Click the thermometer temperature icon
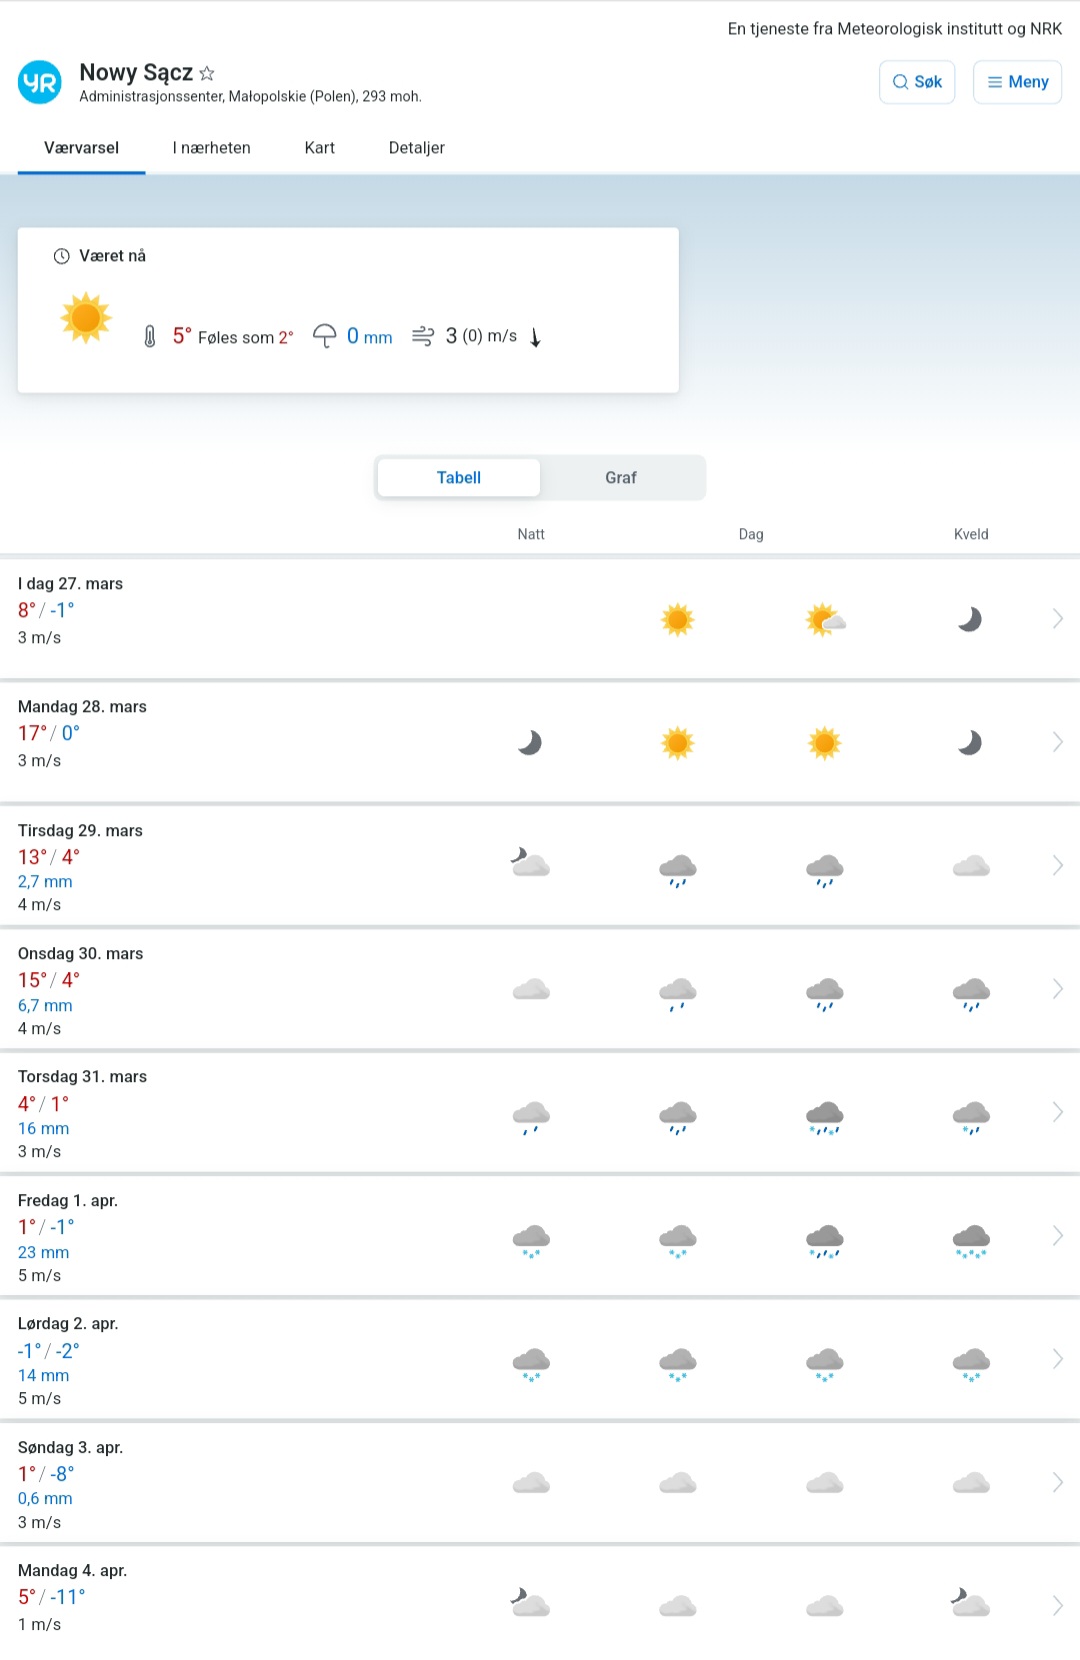This screenshot has width=1080, height=1660. point(150,337)
